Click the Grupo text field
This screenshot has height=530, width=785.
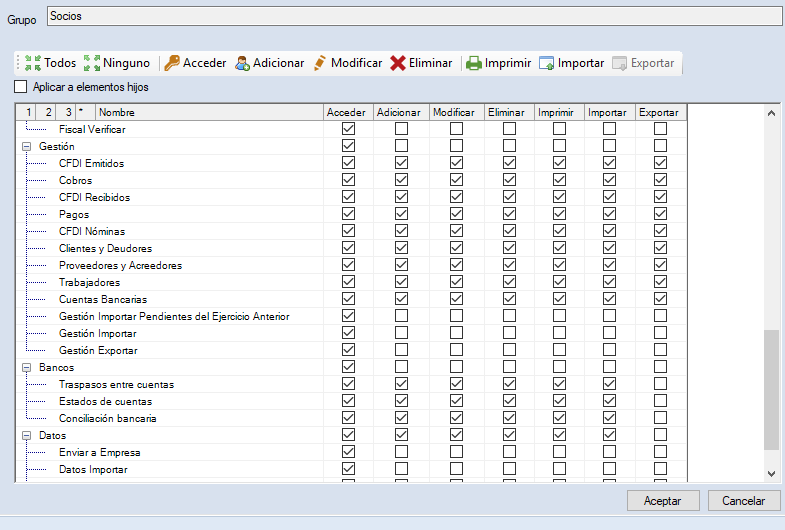pos(415,16)
